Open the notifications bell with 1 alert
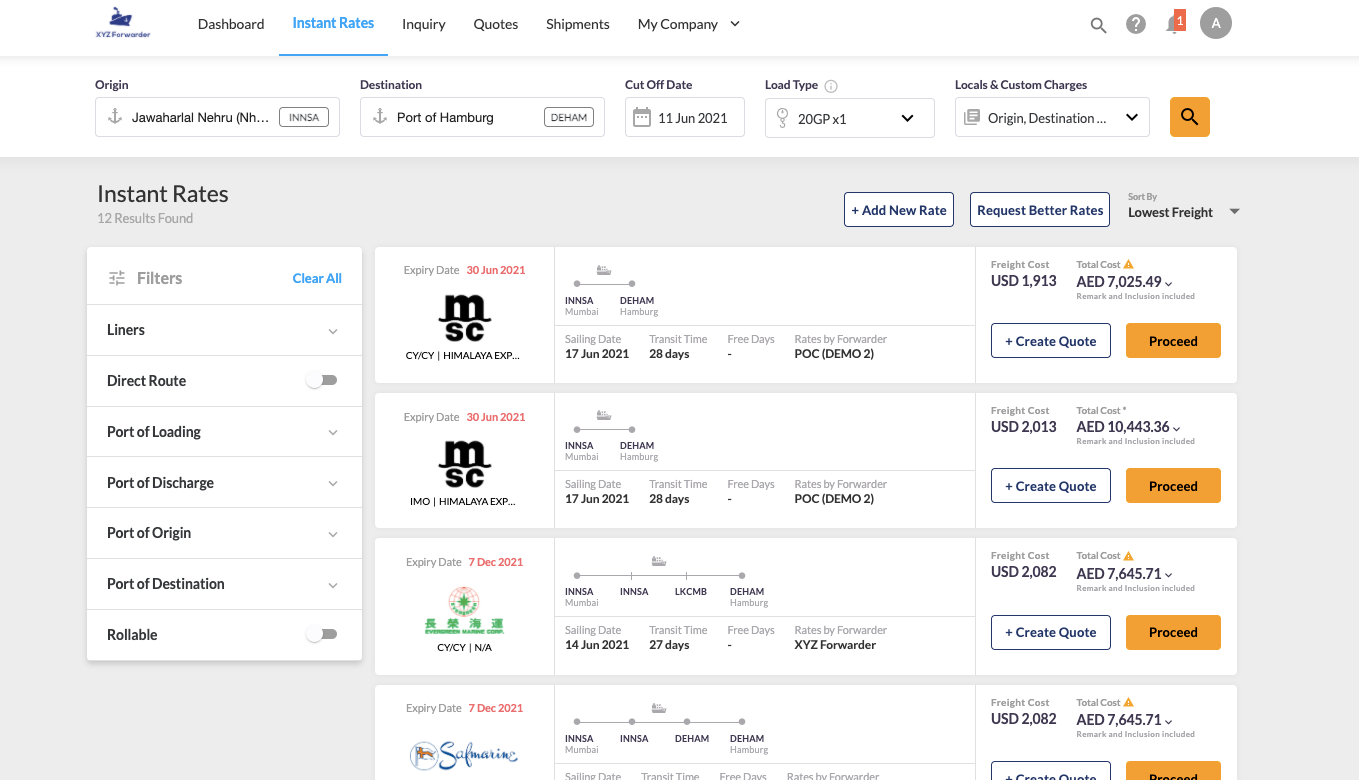This screenshot has width=1359, height=780. [x=1172, y=24]
